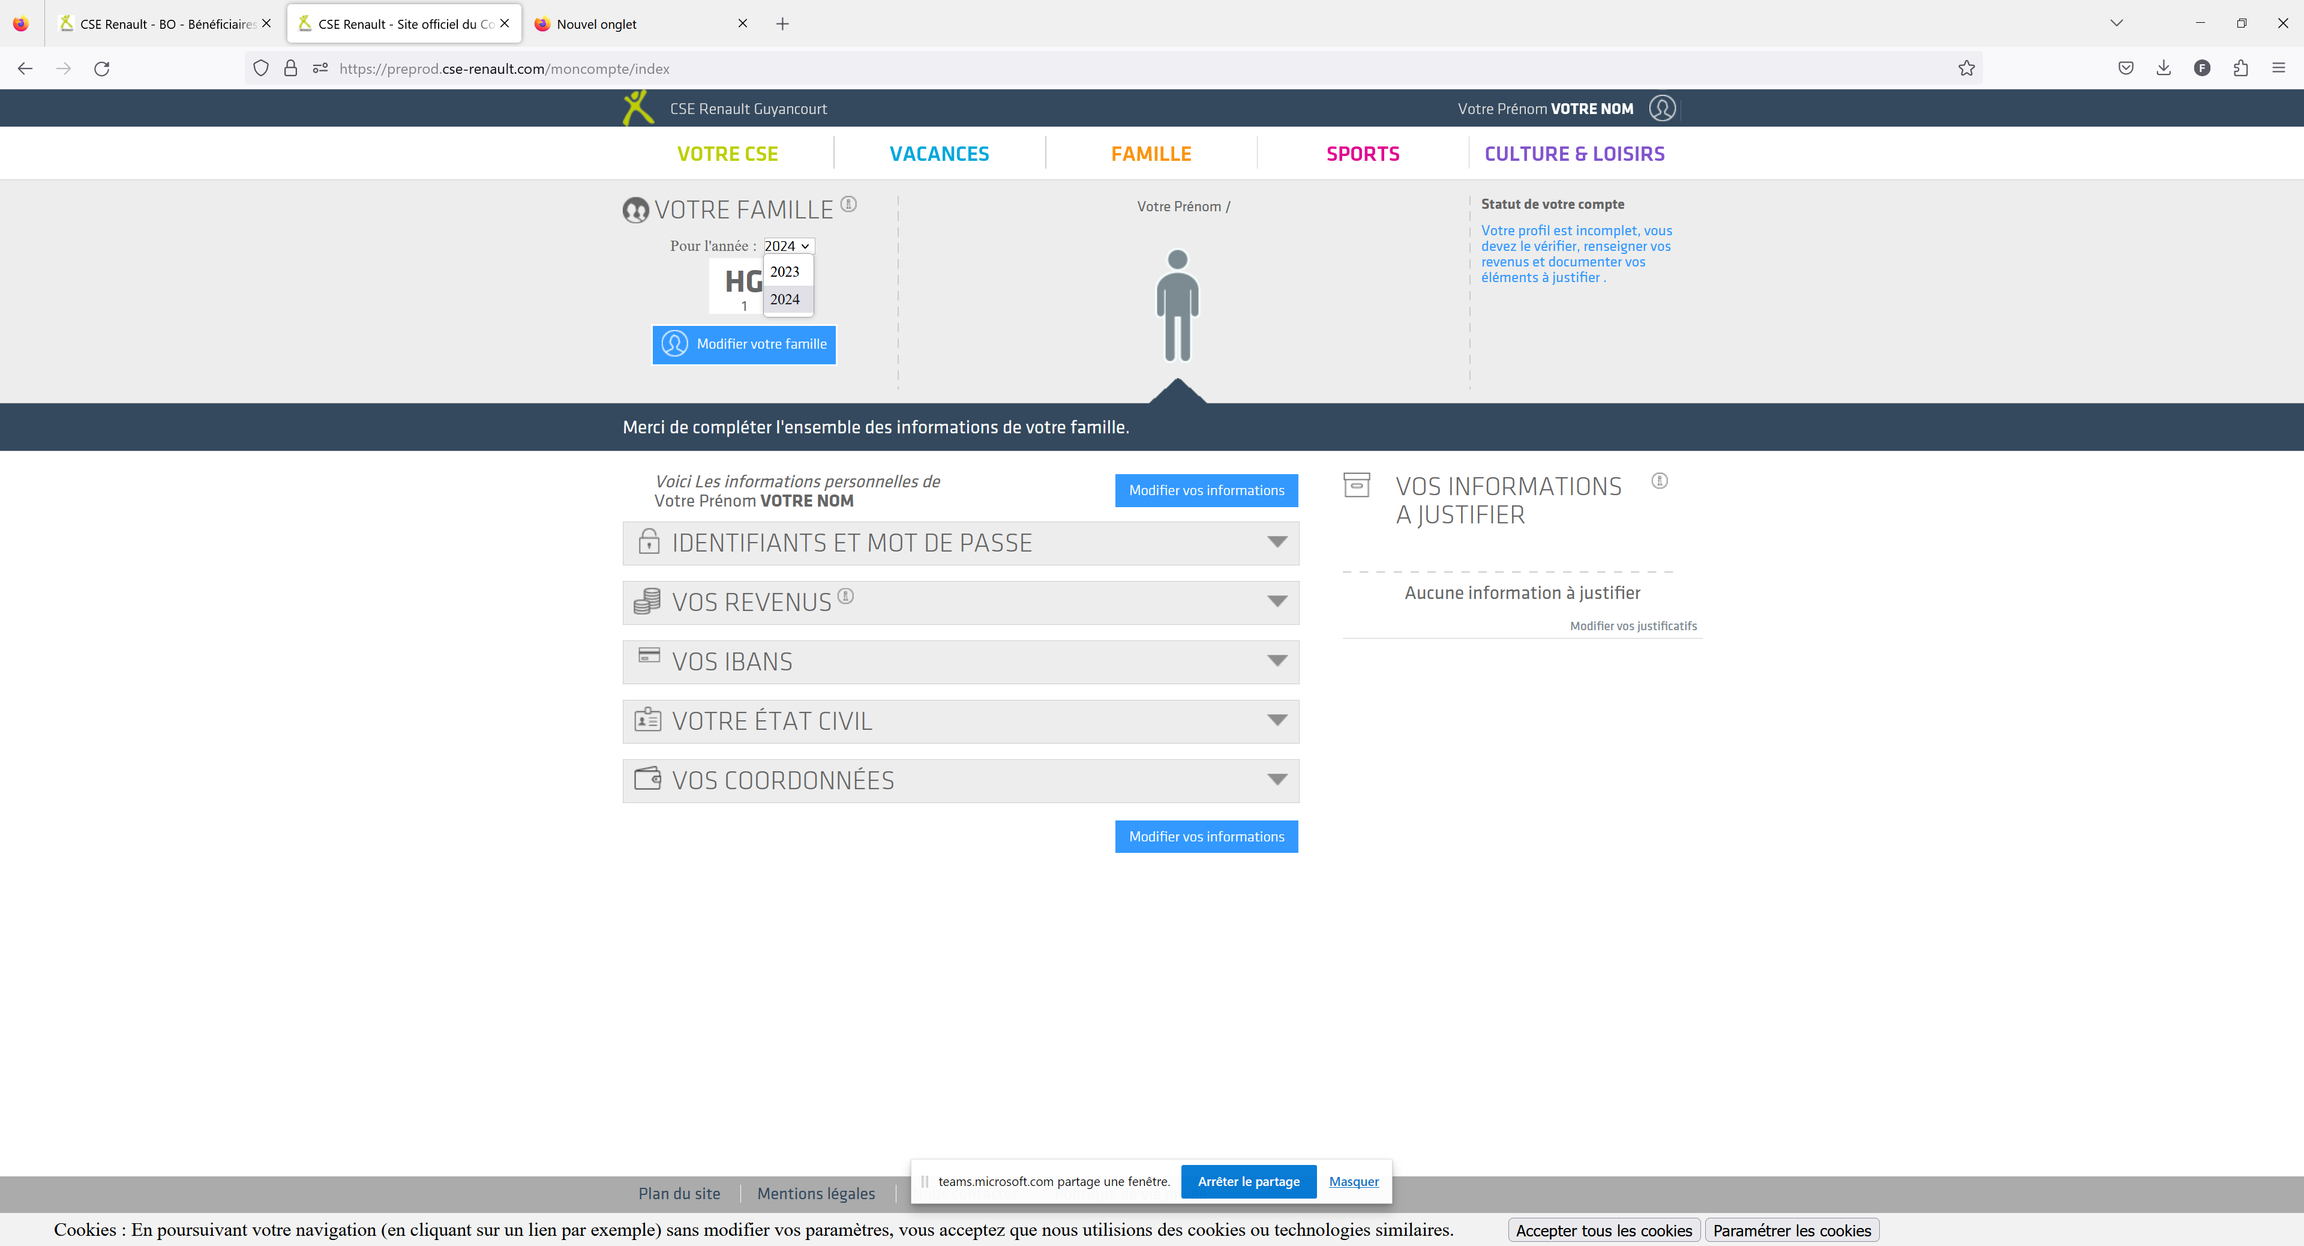Open the SPORTS menu
The width and height of the screenshot is (2304, 1246).
[x=1363, y=154]
